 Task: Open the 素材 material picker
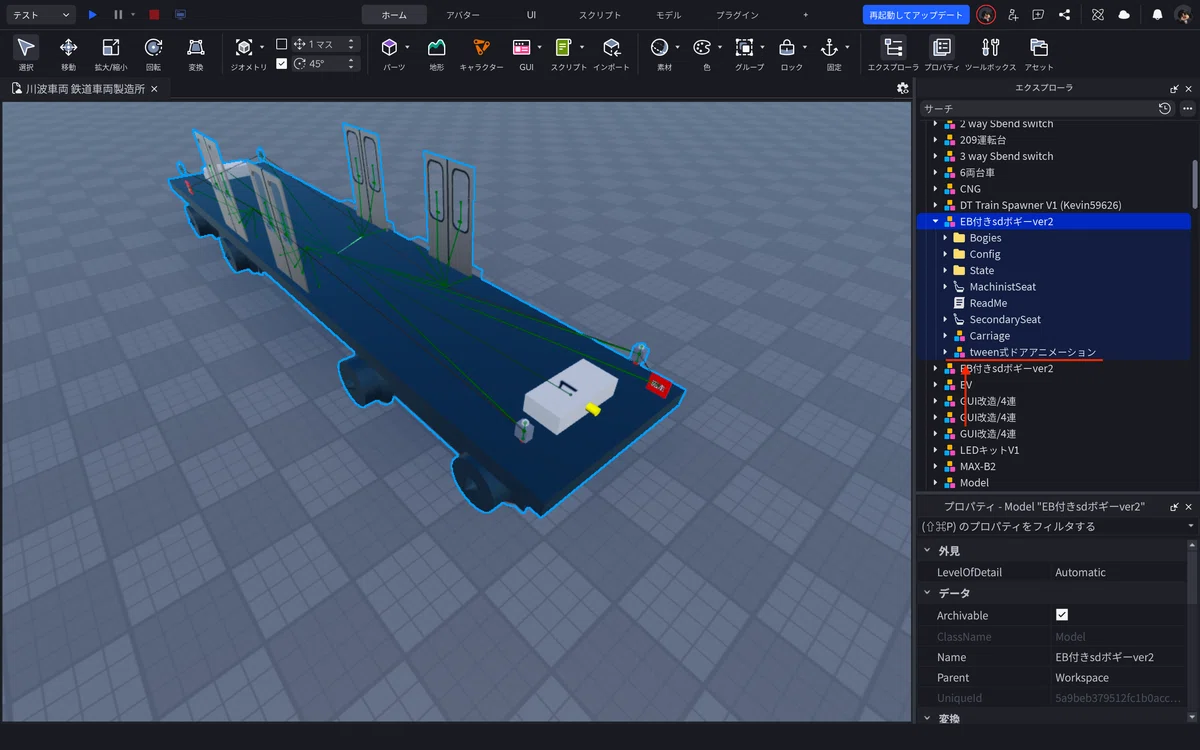point(659,47)
